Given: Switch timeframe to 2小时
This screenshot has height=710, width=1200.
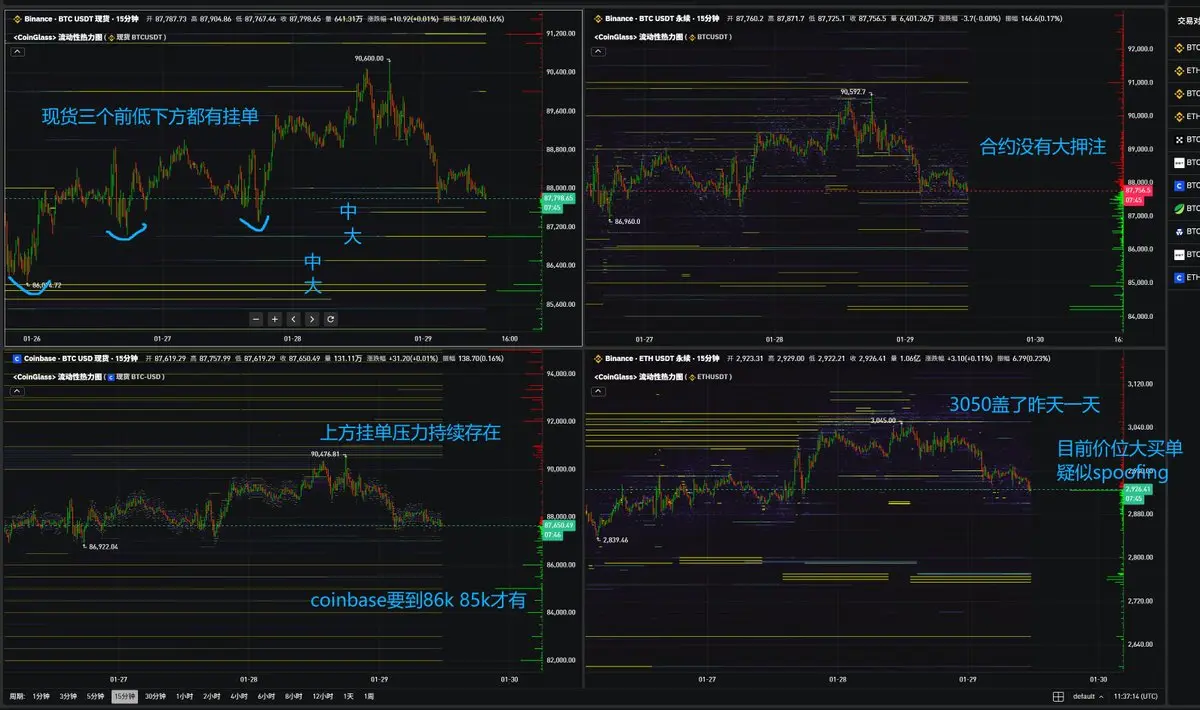Looking at the screenshot, I should coord(211,696).
